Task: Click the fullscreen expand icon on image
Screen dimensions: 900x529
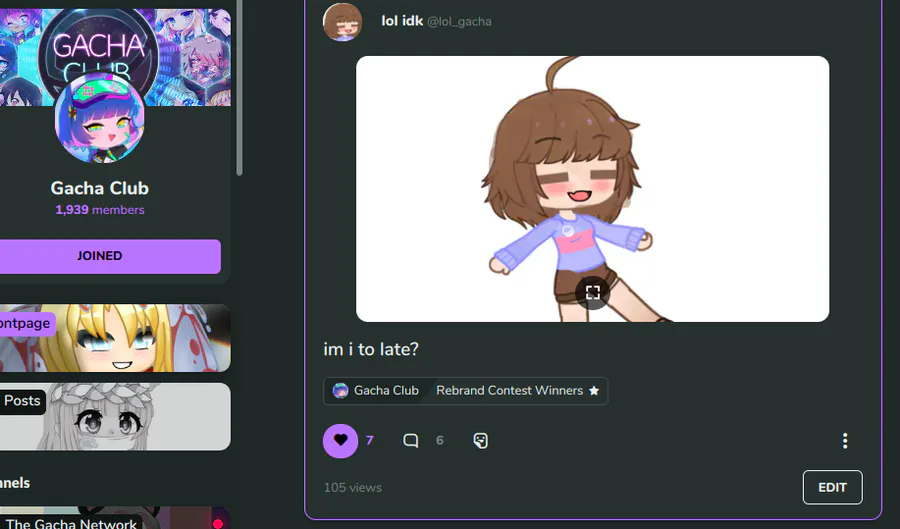Action: tap(593, 293)
